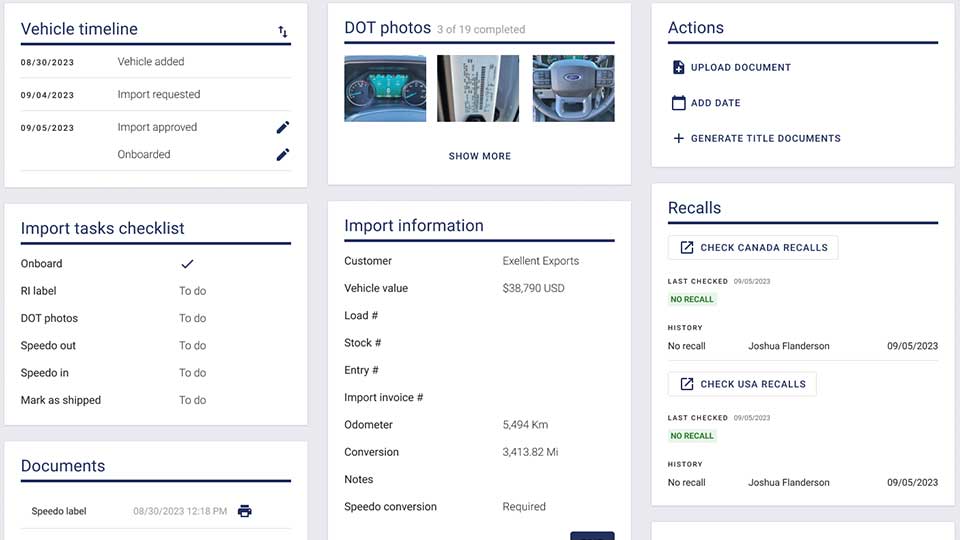Click the Load # field label
Image resolution: width=960 pixels, height=540 pixels.
pyautogui.click(x=361, y=315)
